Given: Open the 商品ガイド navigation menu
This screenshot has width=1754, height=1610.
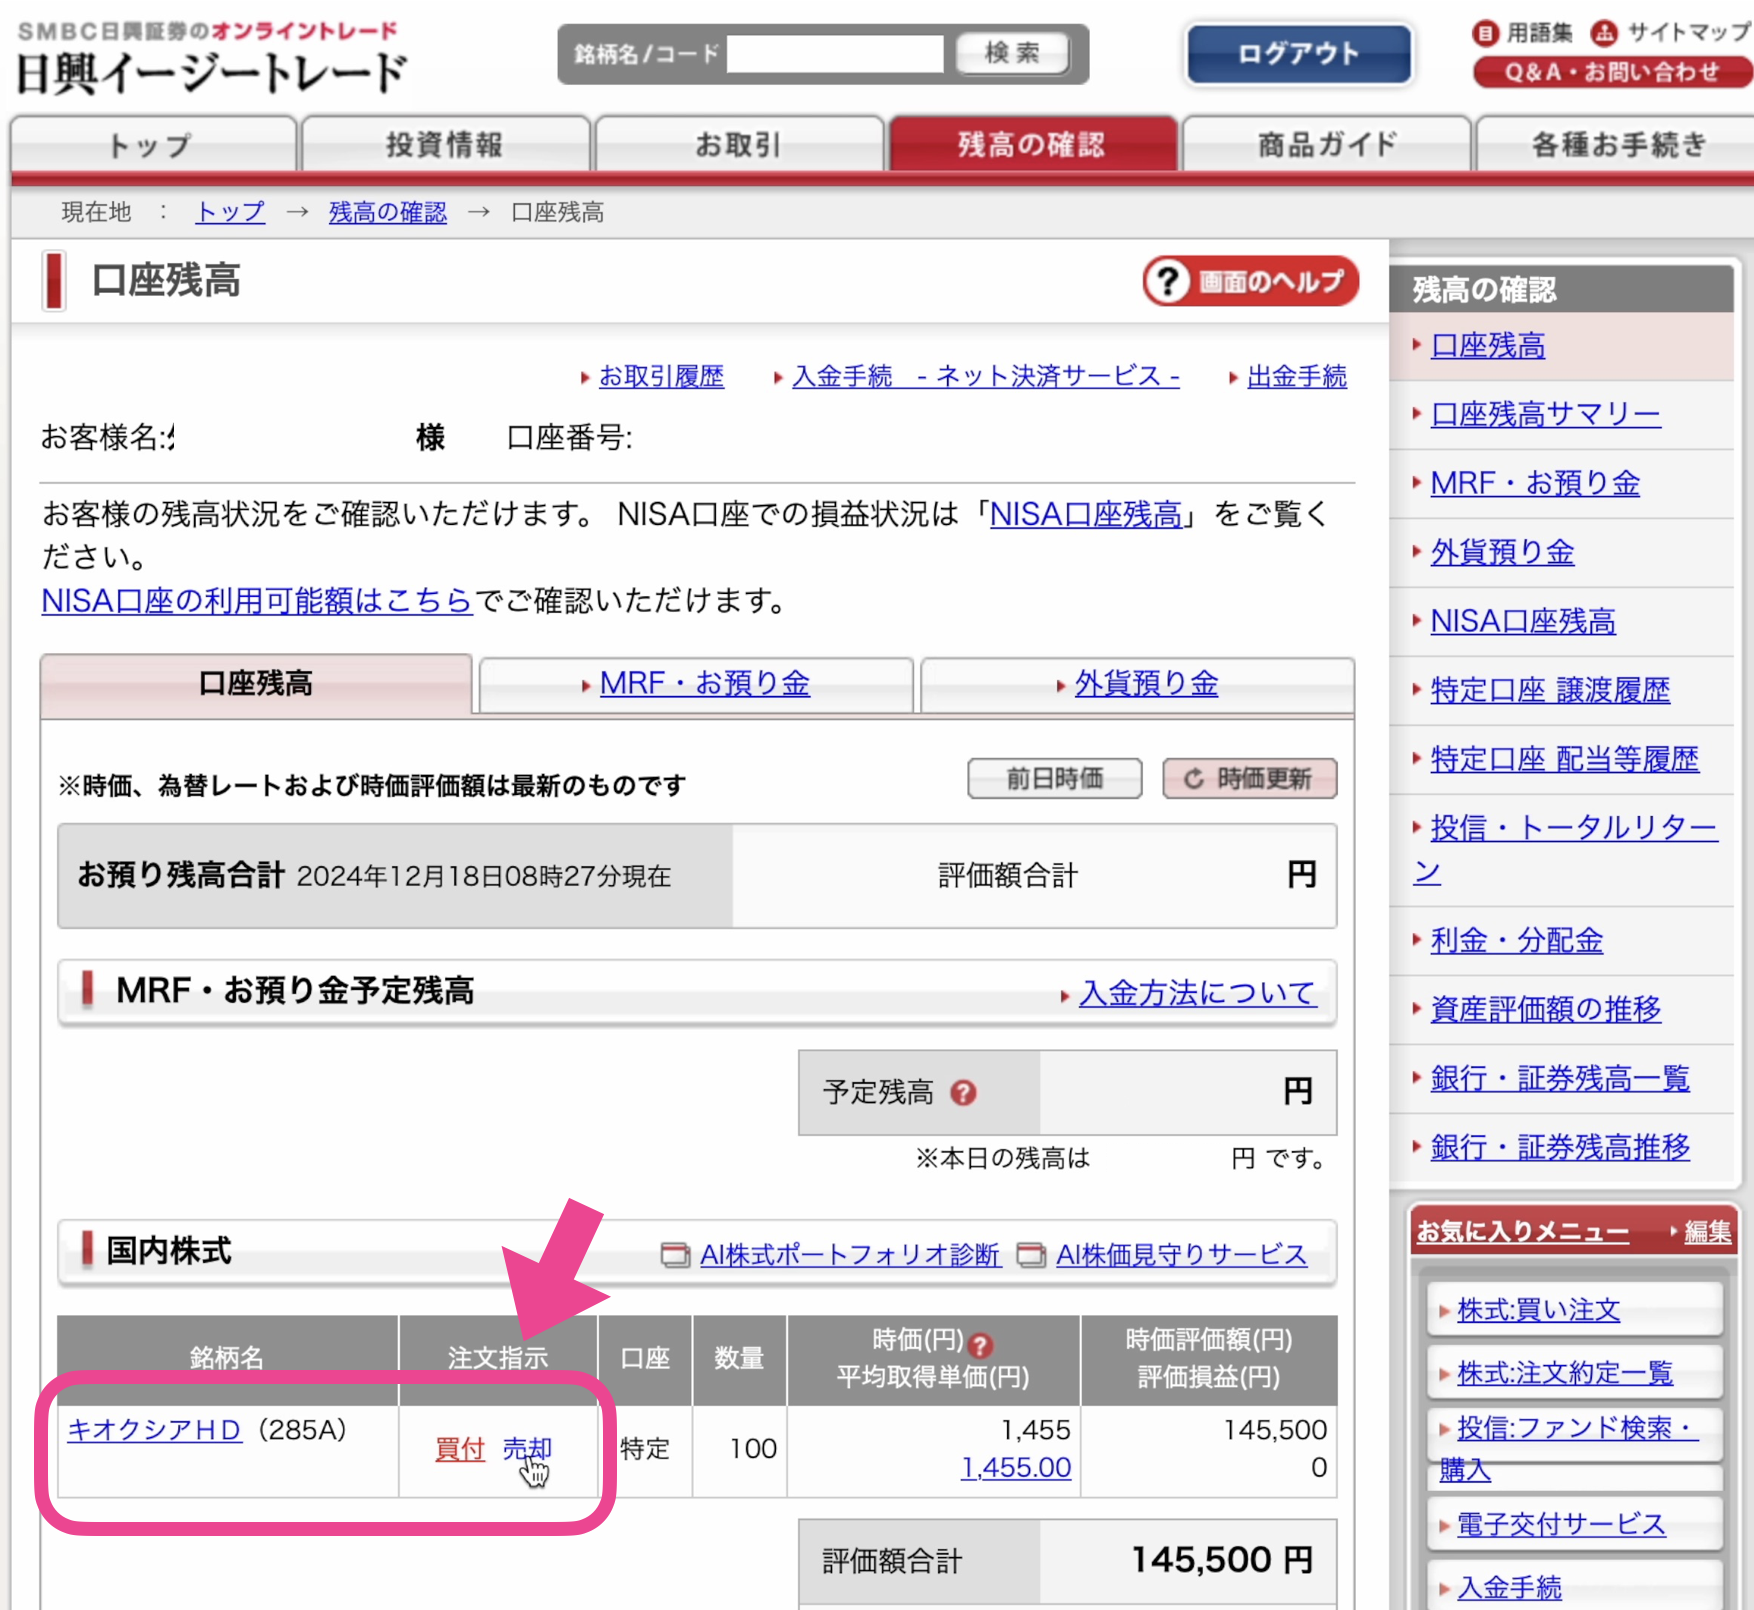Looking at the screenshot, I should (x=1325, y=144).
